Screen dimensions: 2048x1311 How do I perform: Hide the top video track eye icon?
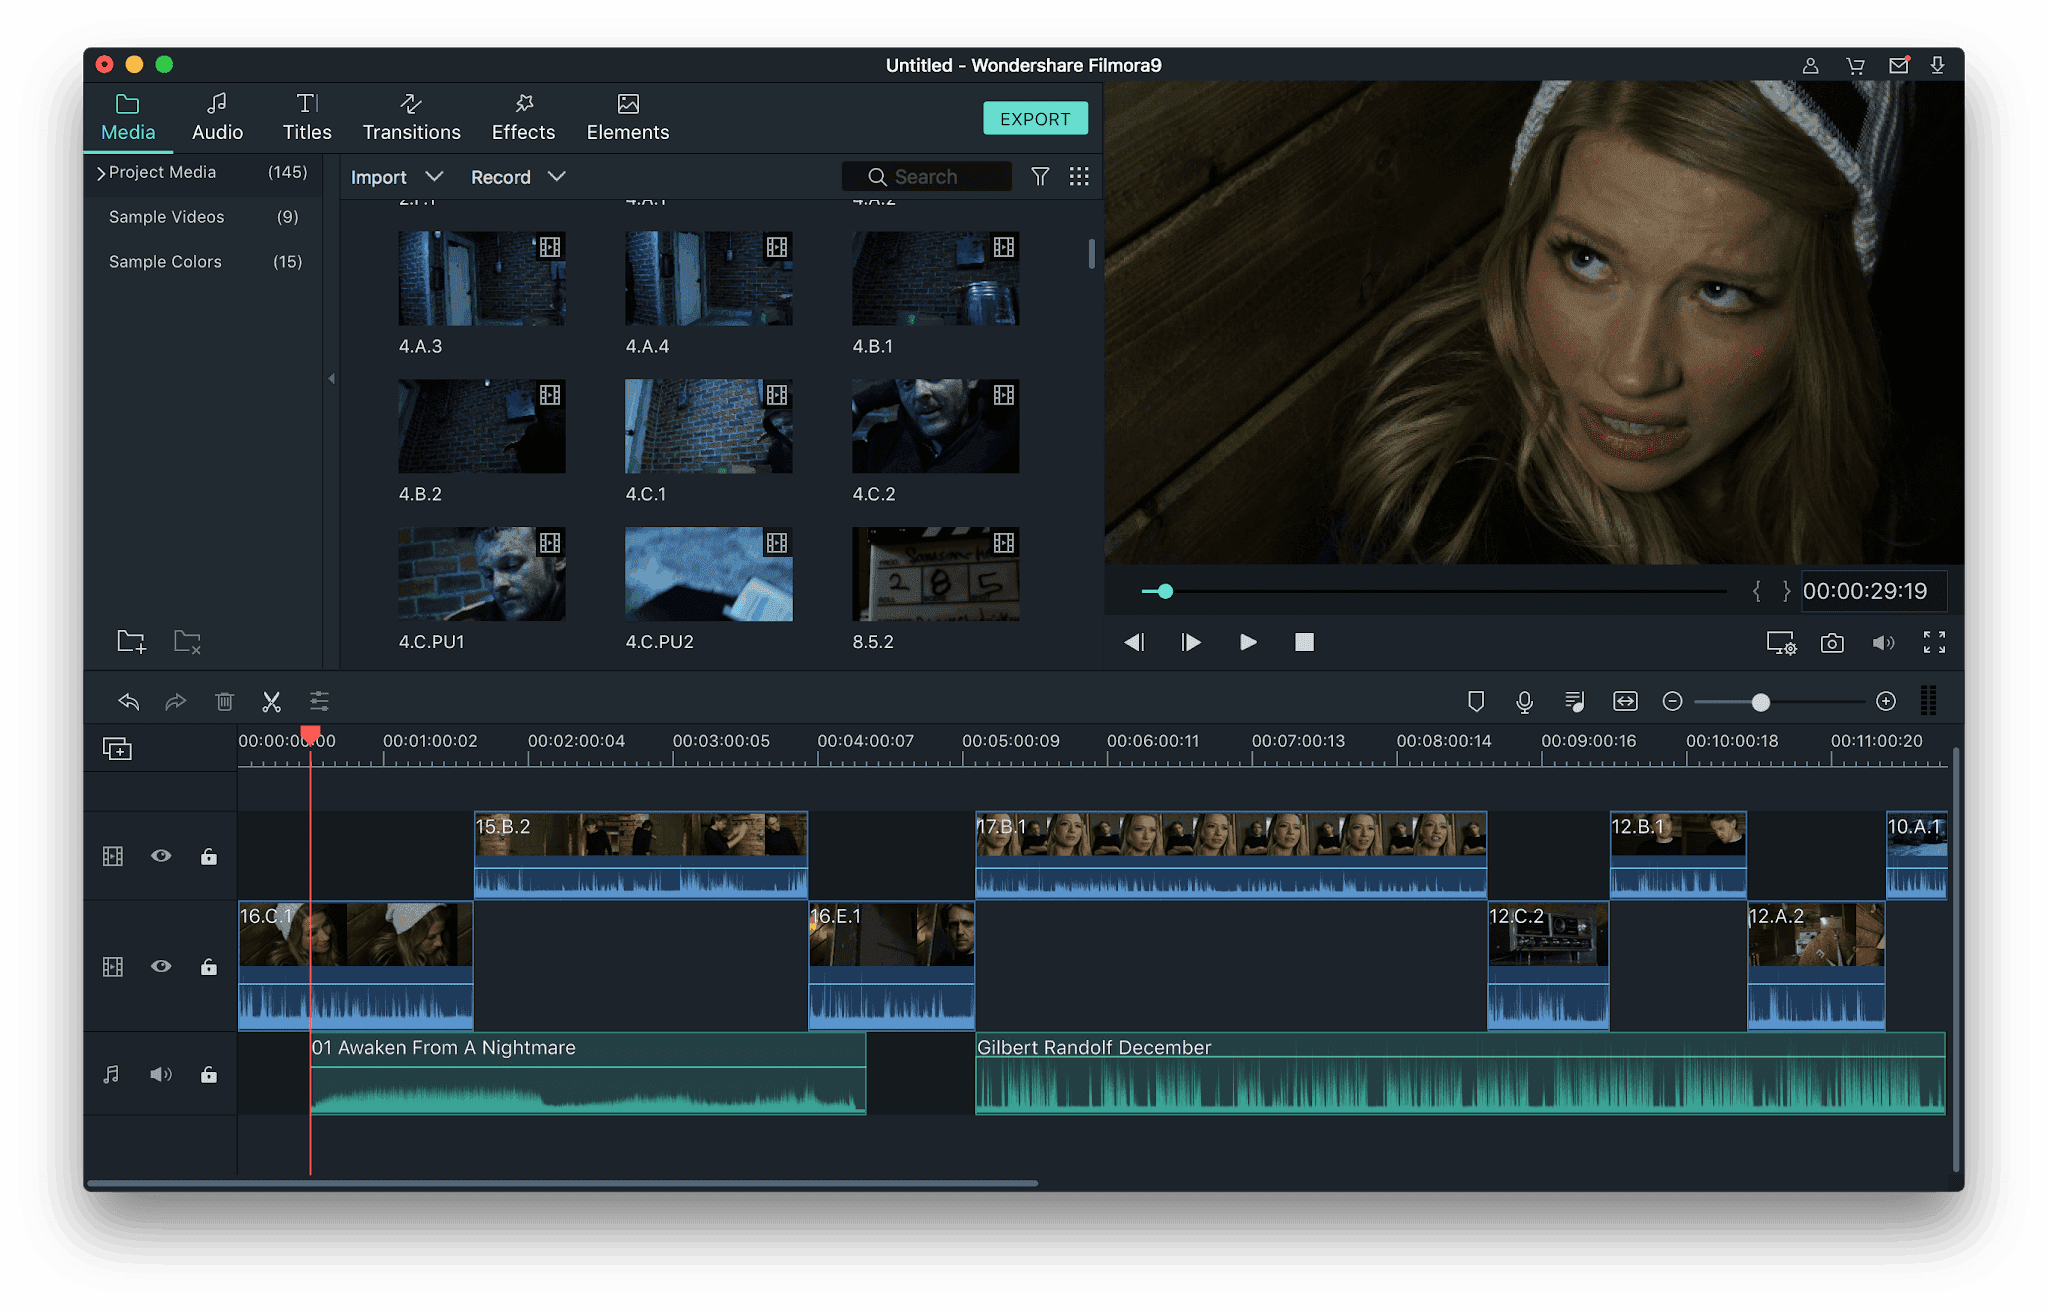point(161,856)
